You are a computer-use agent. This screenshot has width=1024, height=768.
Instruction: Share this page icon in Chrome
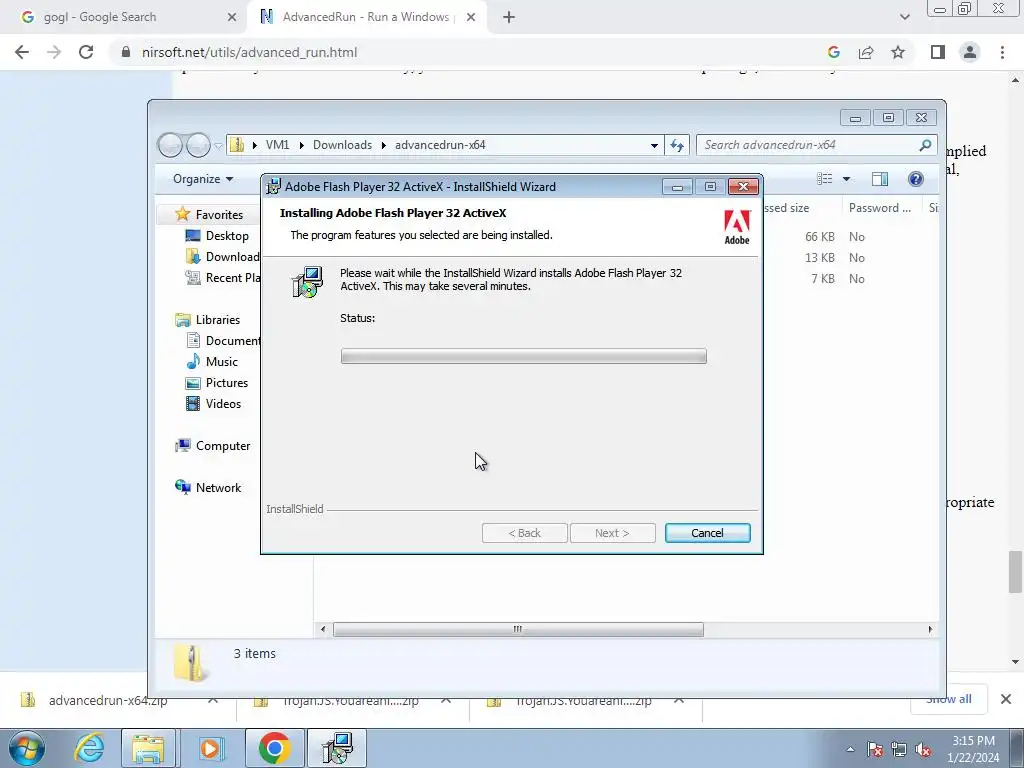[866, 52]
